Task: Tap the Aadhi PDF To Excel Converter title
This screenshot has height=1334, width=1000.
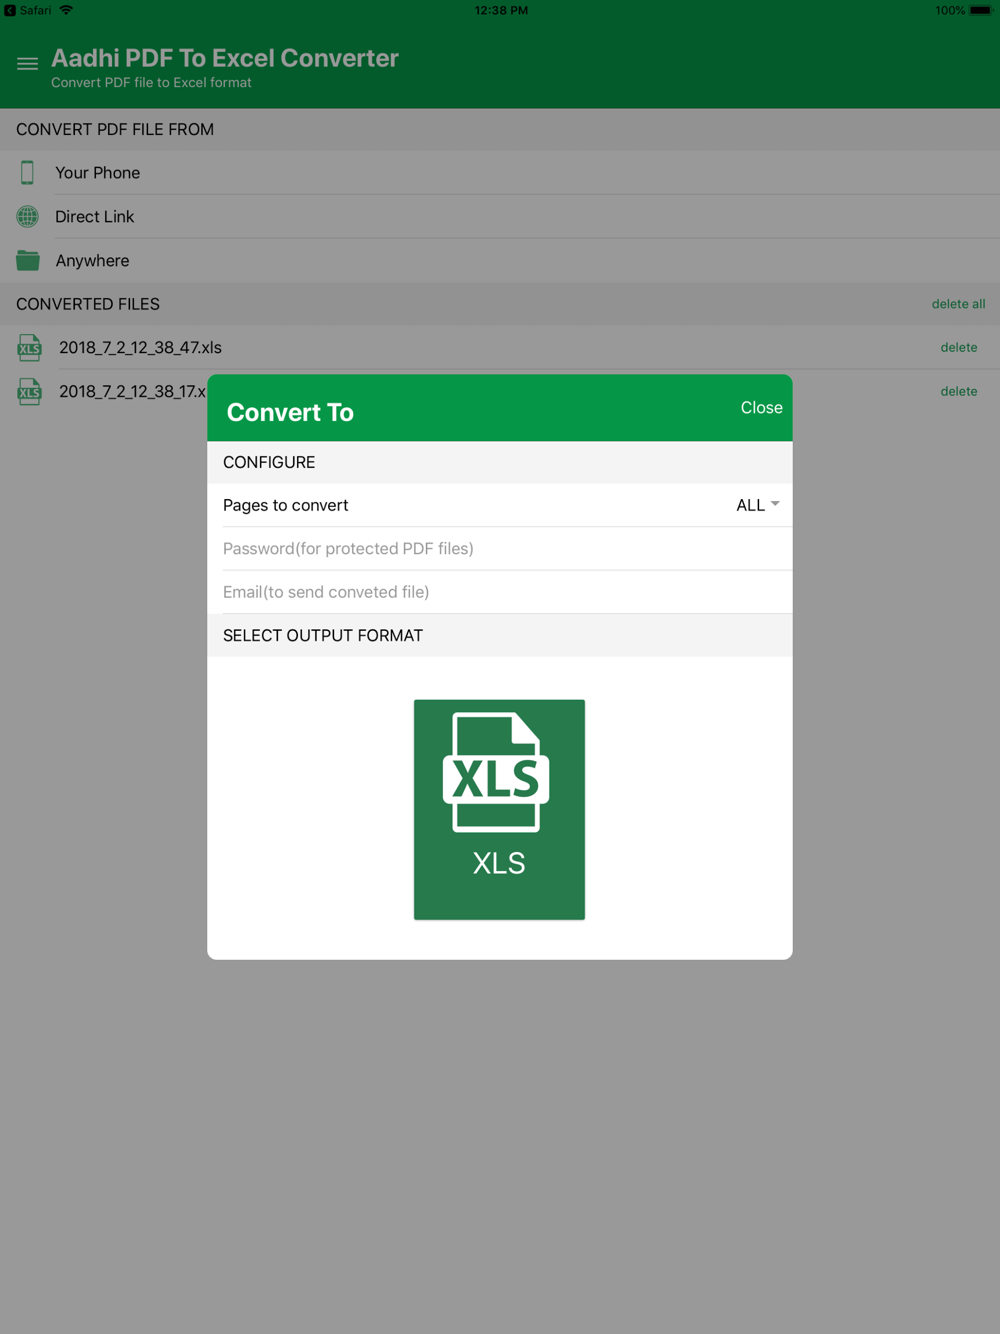Action: pos(225,58)
